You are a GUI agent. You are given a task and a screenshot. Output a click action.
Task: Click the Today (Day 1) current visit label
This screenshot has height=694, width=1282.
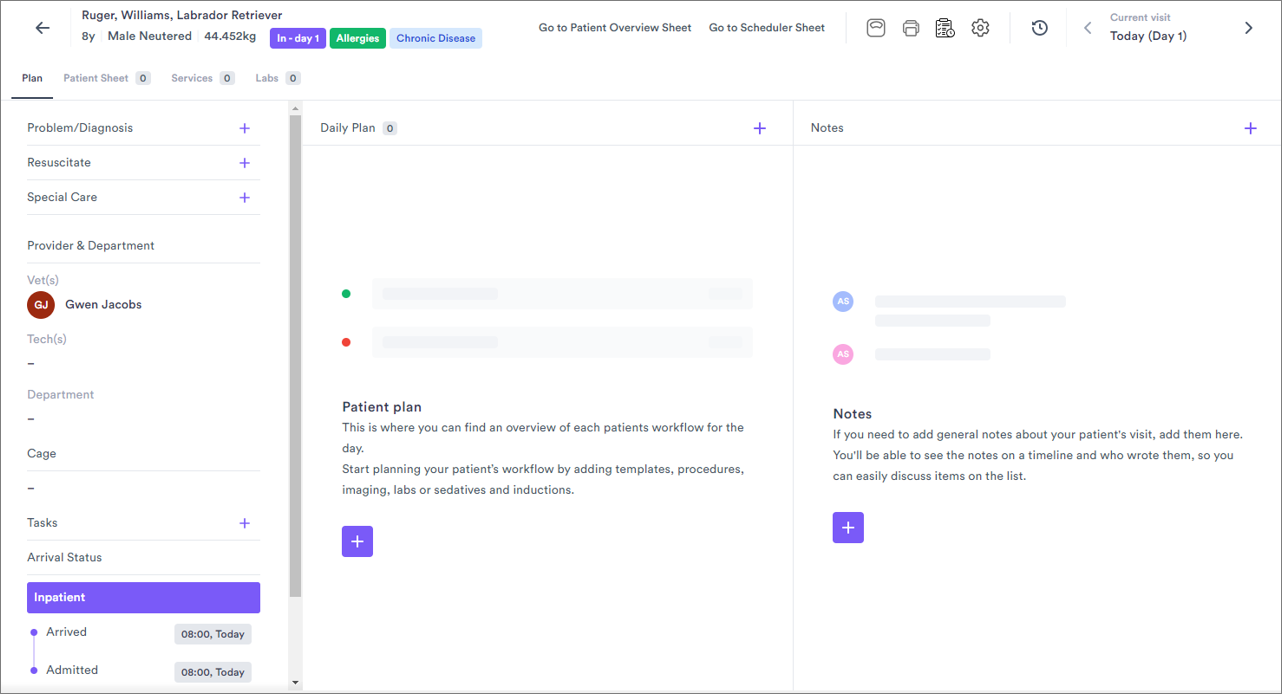[1148, 36]
